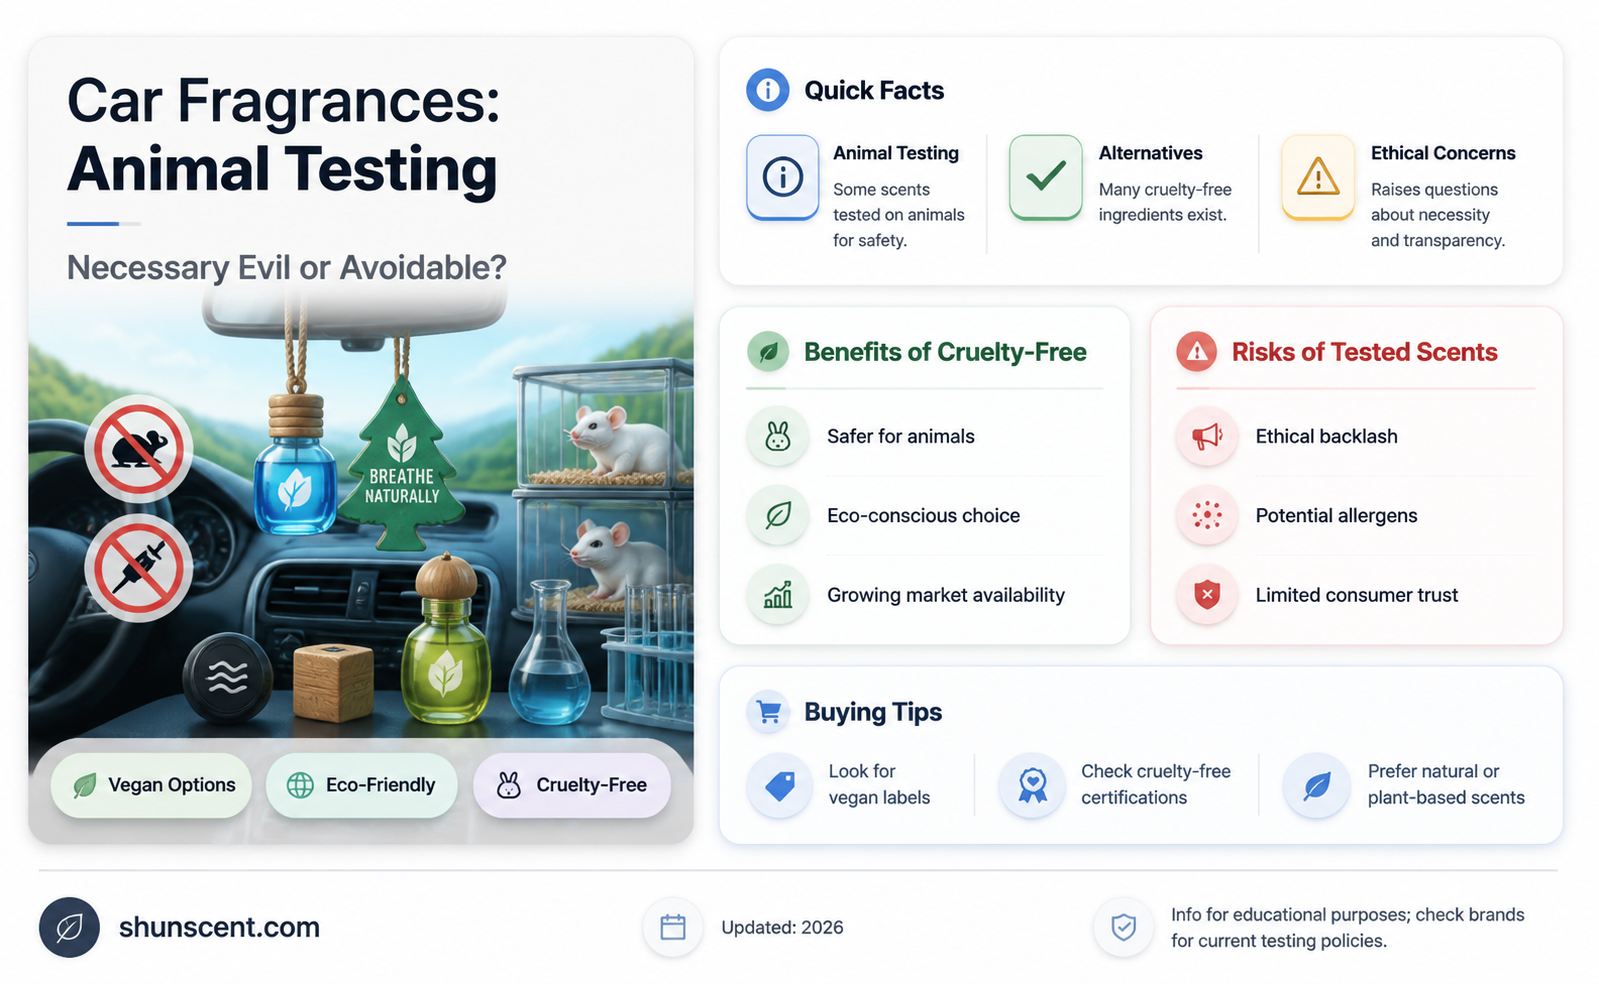Viewport: 1599px width, 984px height.
Task: Click the Safer for animals text
Action: tap(900, 436)
